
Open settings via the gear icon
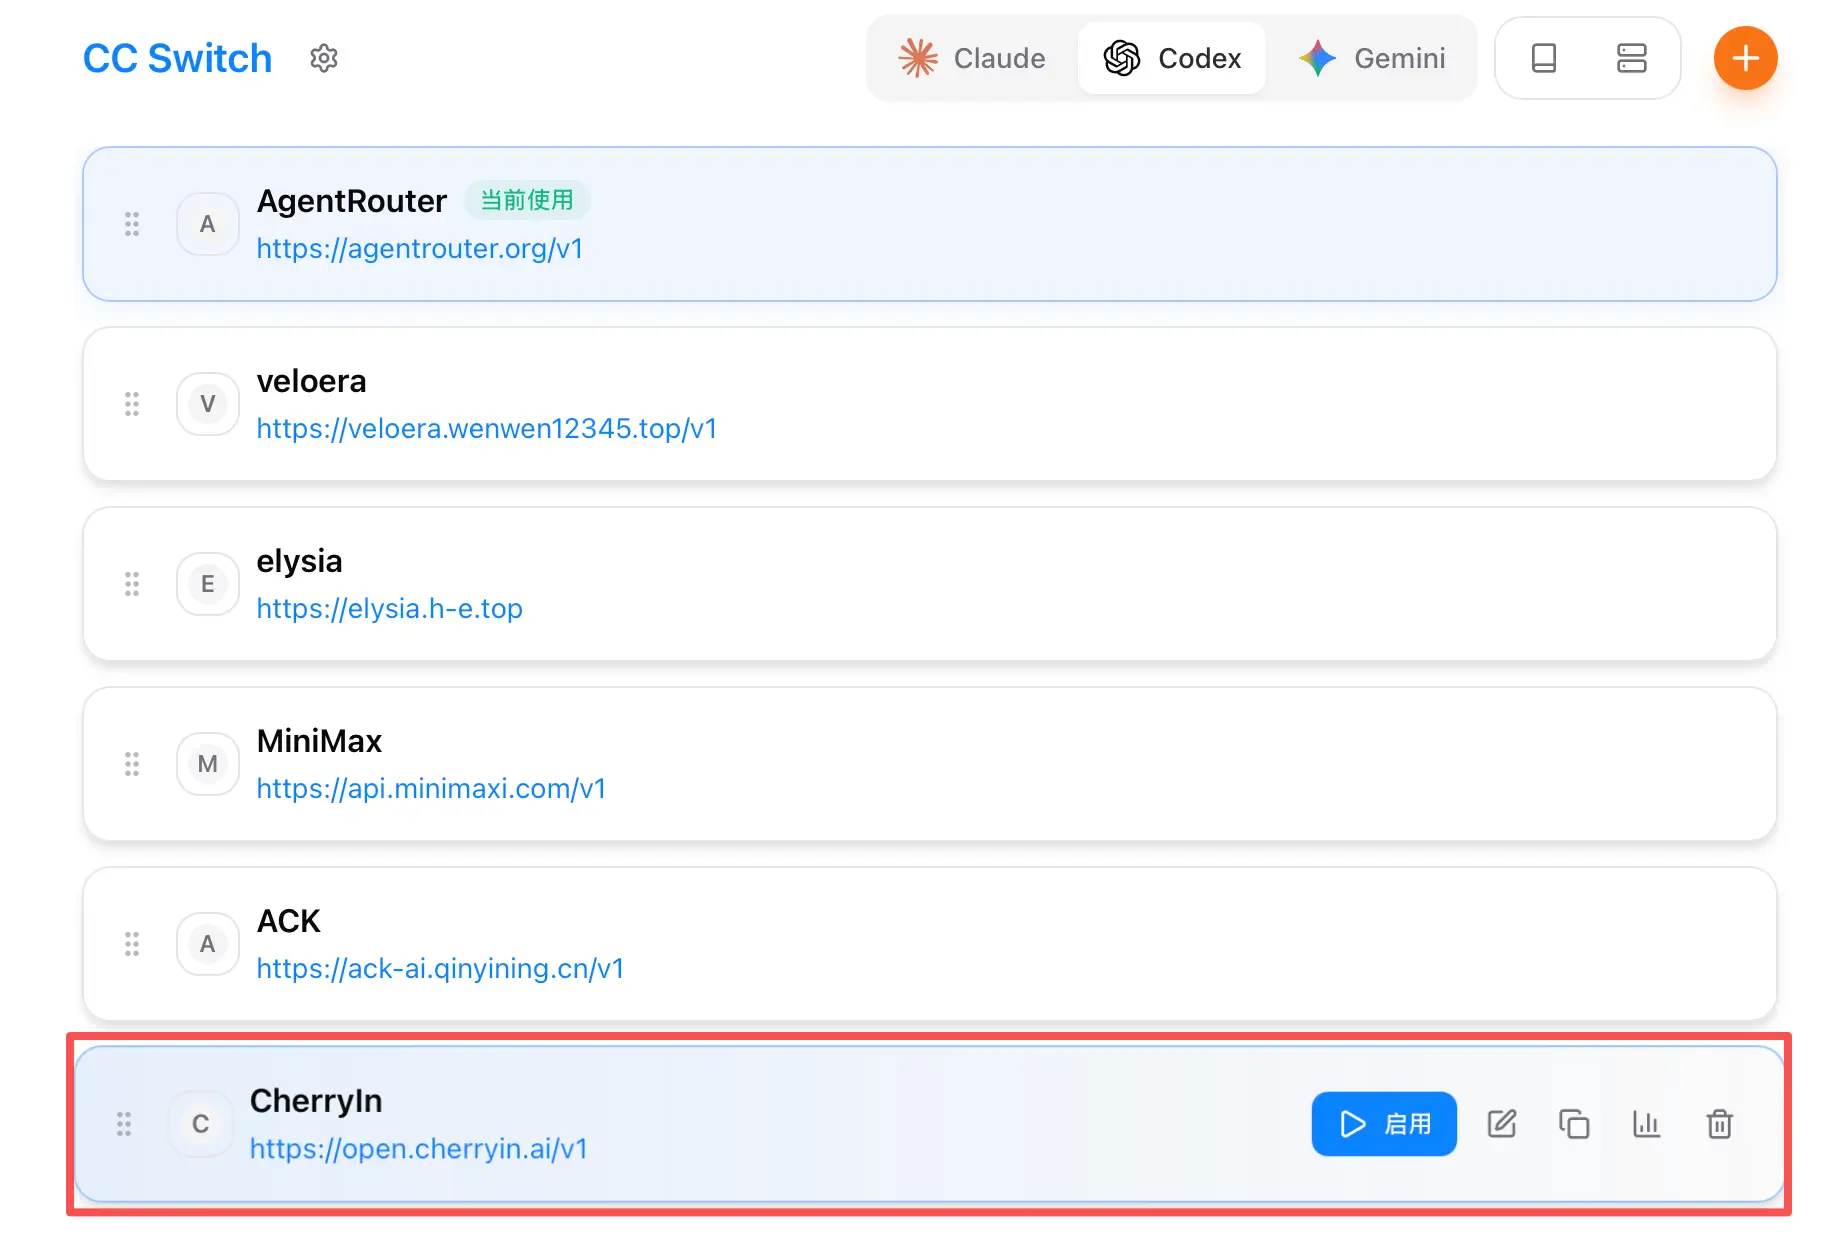pos(323,59)
